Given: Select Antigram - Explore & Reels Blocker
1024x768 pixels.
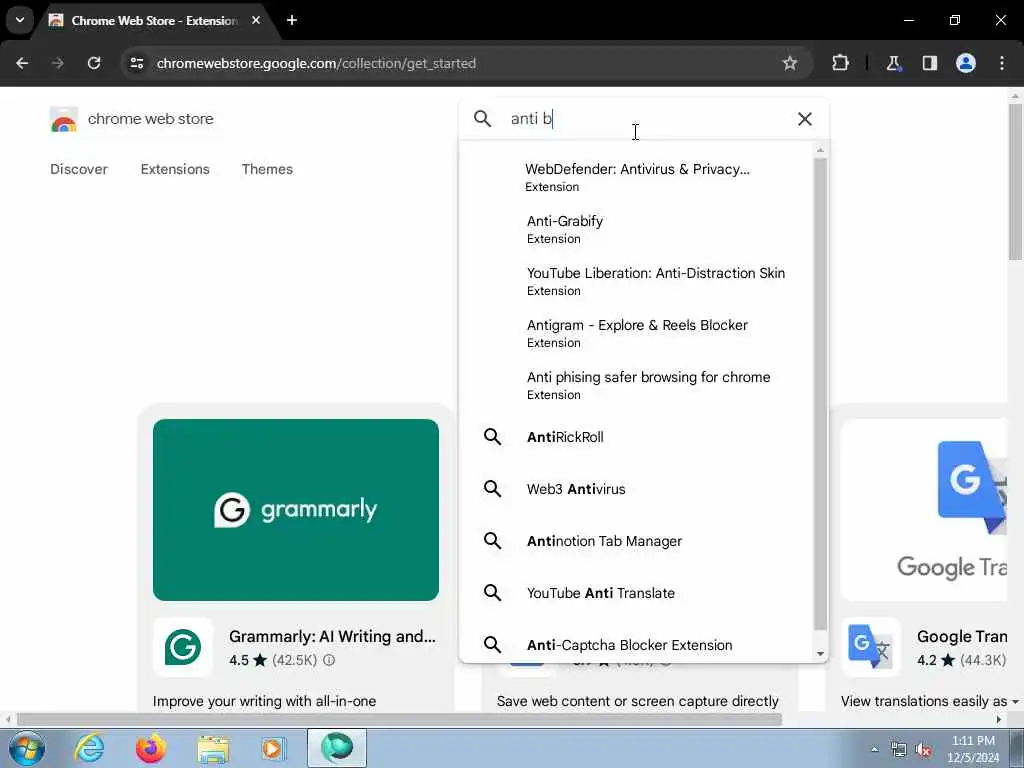Looking at the screenshot, I should (x=637, y=333).
